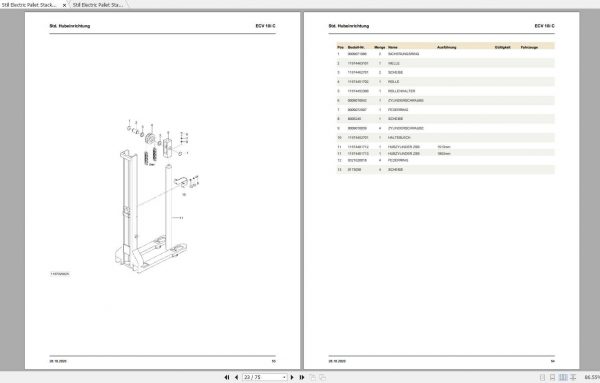Click the 'Menge' column header
Viewport: 600px width, 383px height.
pos(380,47)
